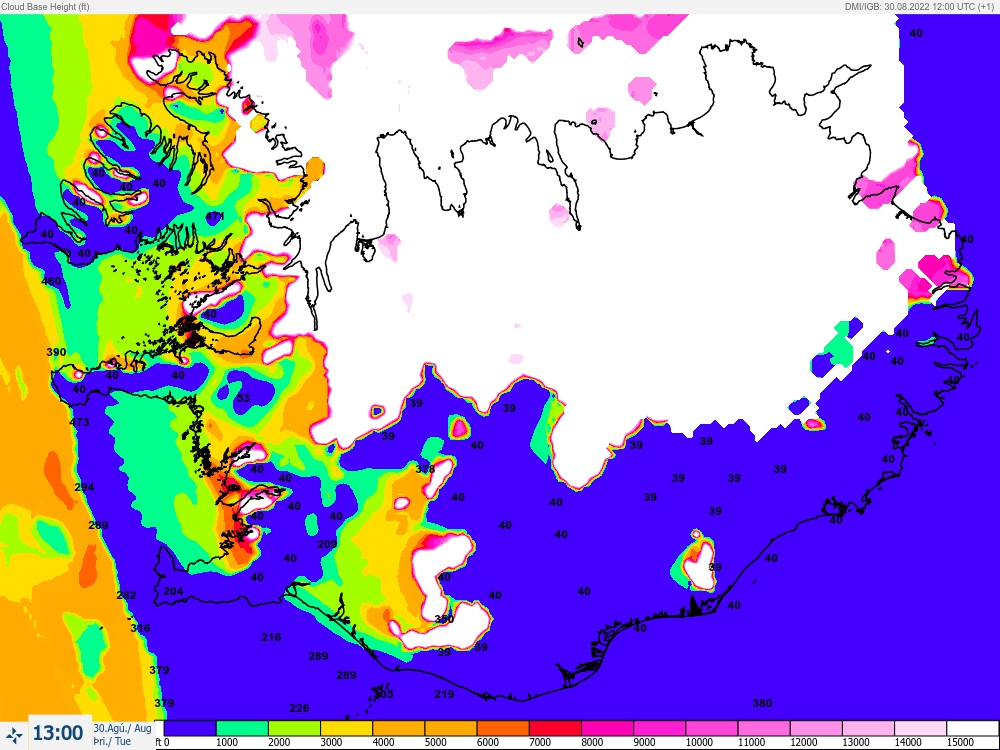The image size is (1000, 750).
Task: Click the map value 226
Action: tap(299, 708)
